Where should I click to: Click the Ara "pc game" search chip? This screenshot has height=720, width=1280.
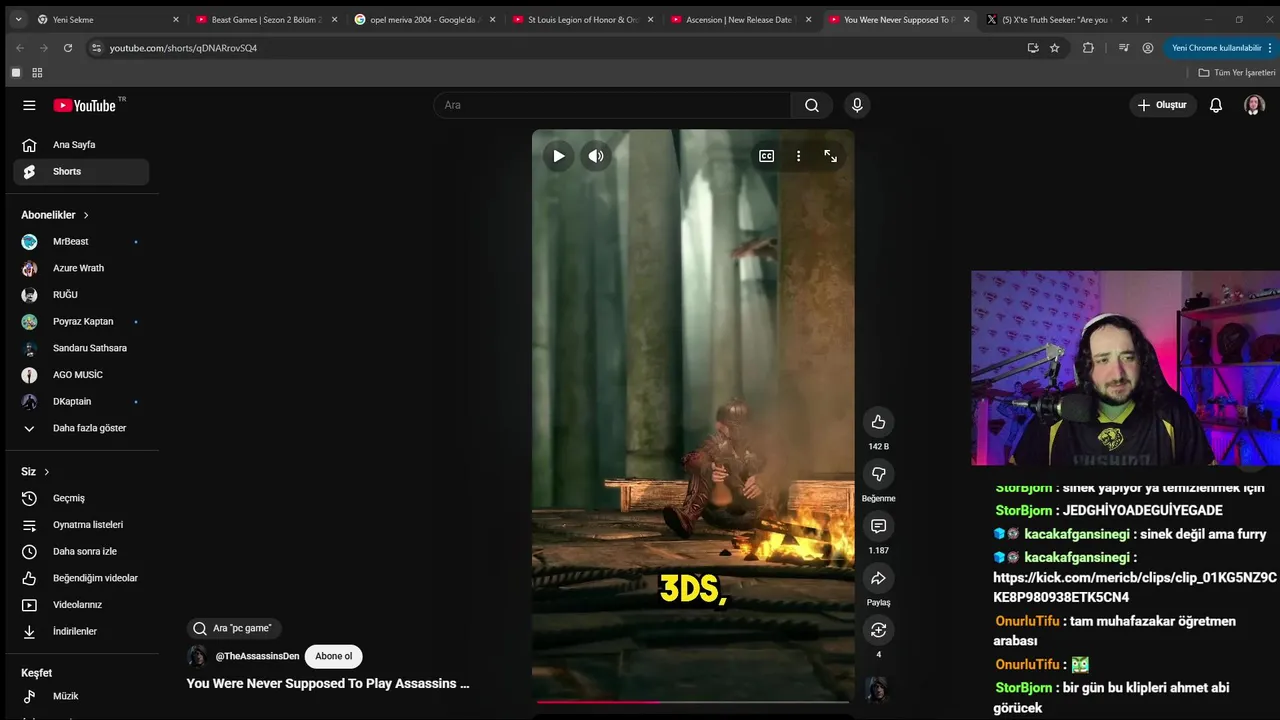point(234,629)
